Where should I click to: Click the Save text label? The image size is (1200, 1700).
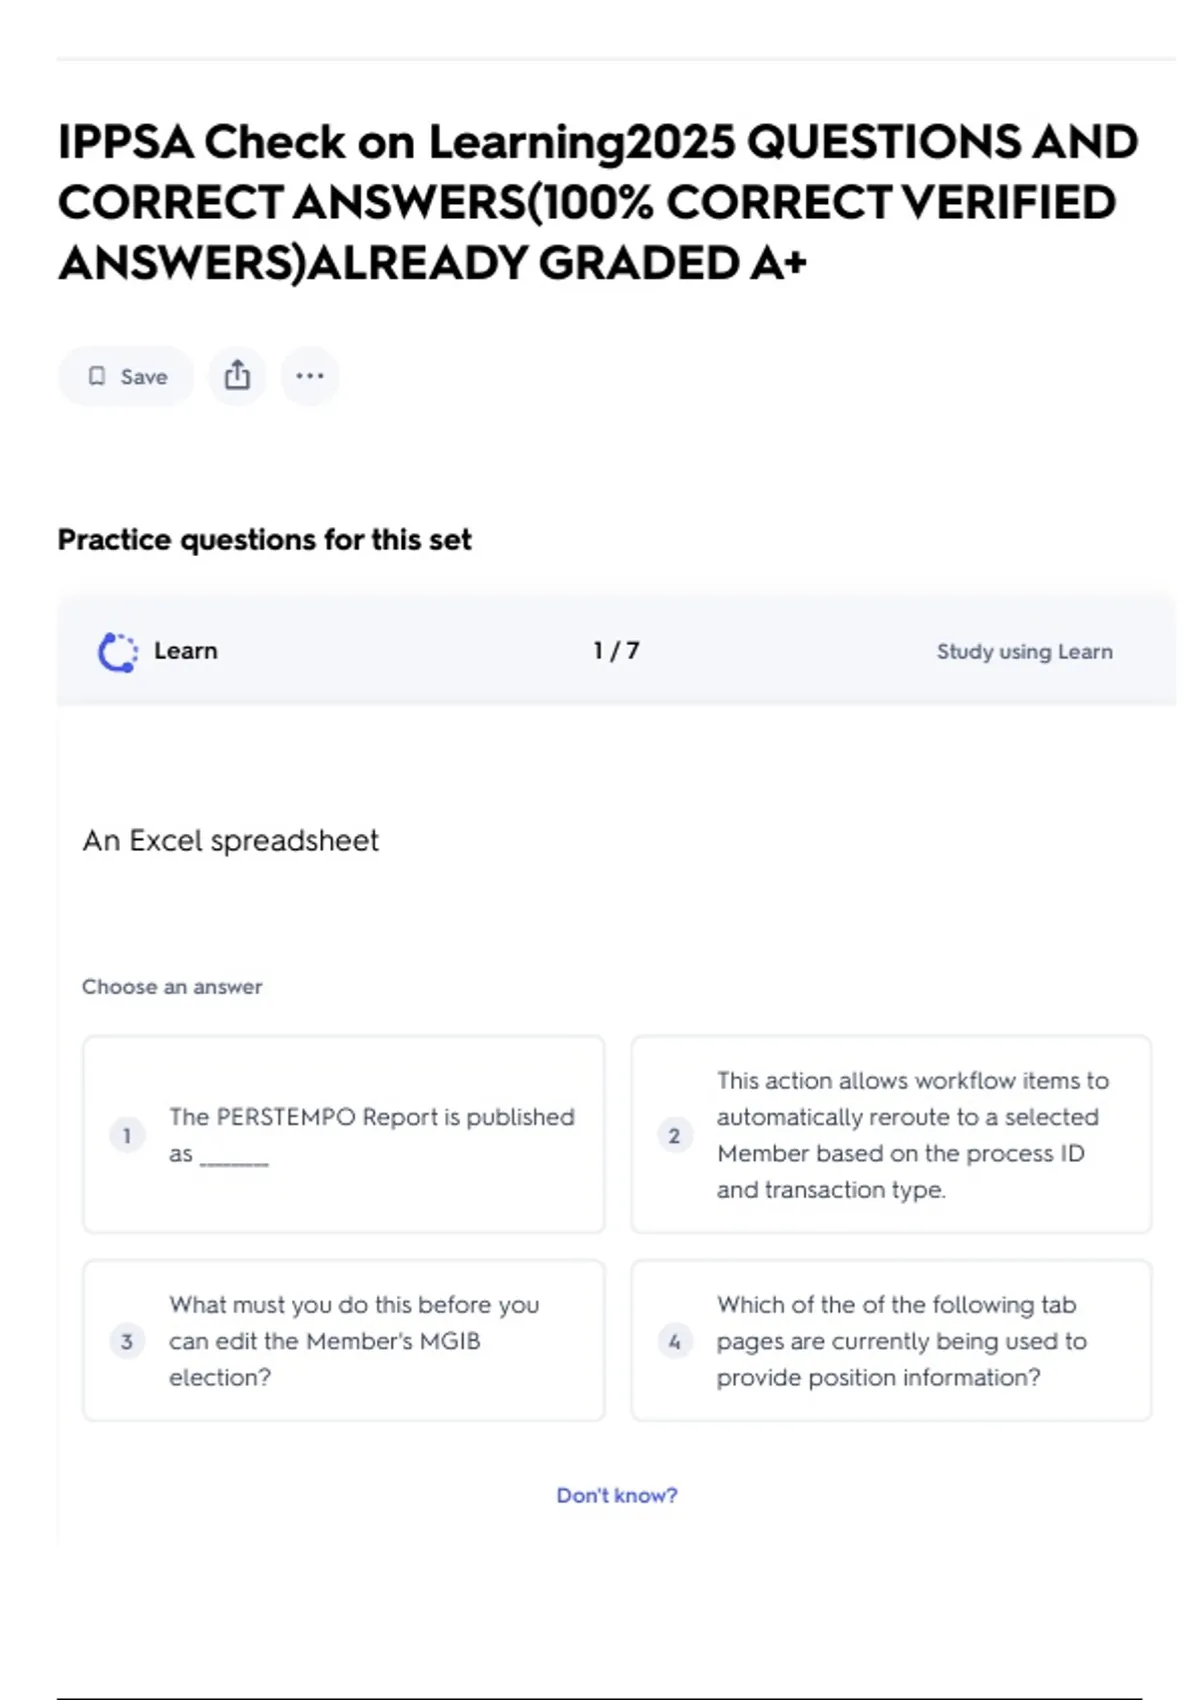pyautogui.click(x=144, y=377)
